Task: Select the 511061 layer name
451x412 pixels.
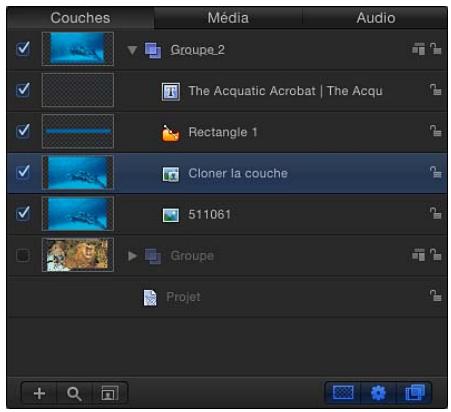Action: tap(209, 215)
